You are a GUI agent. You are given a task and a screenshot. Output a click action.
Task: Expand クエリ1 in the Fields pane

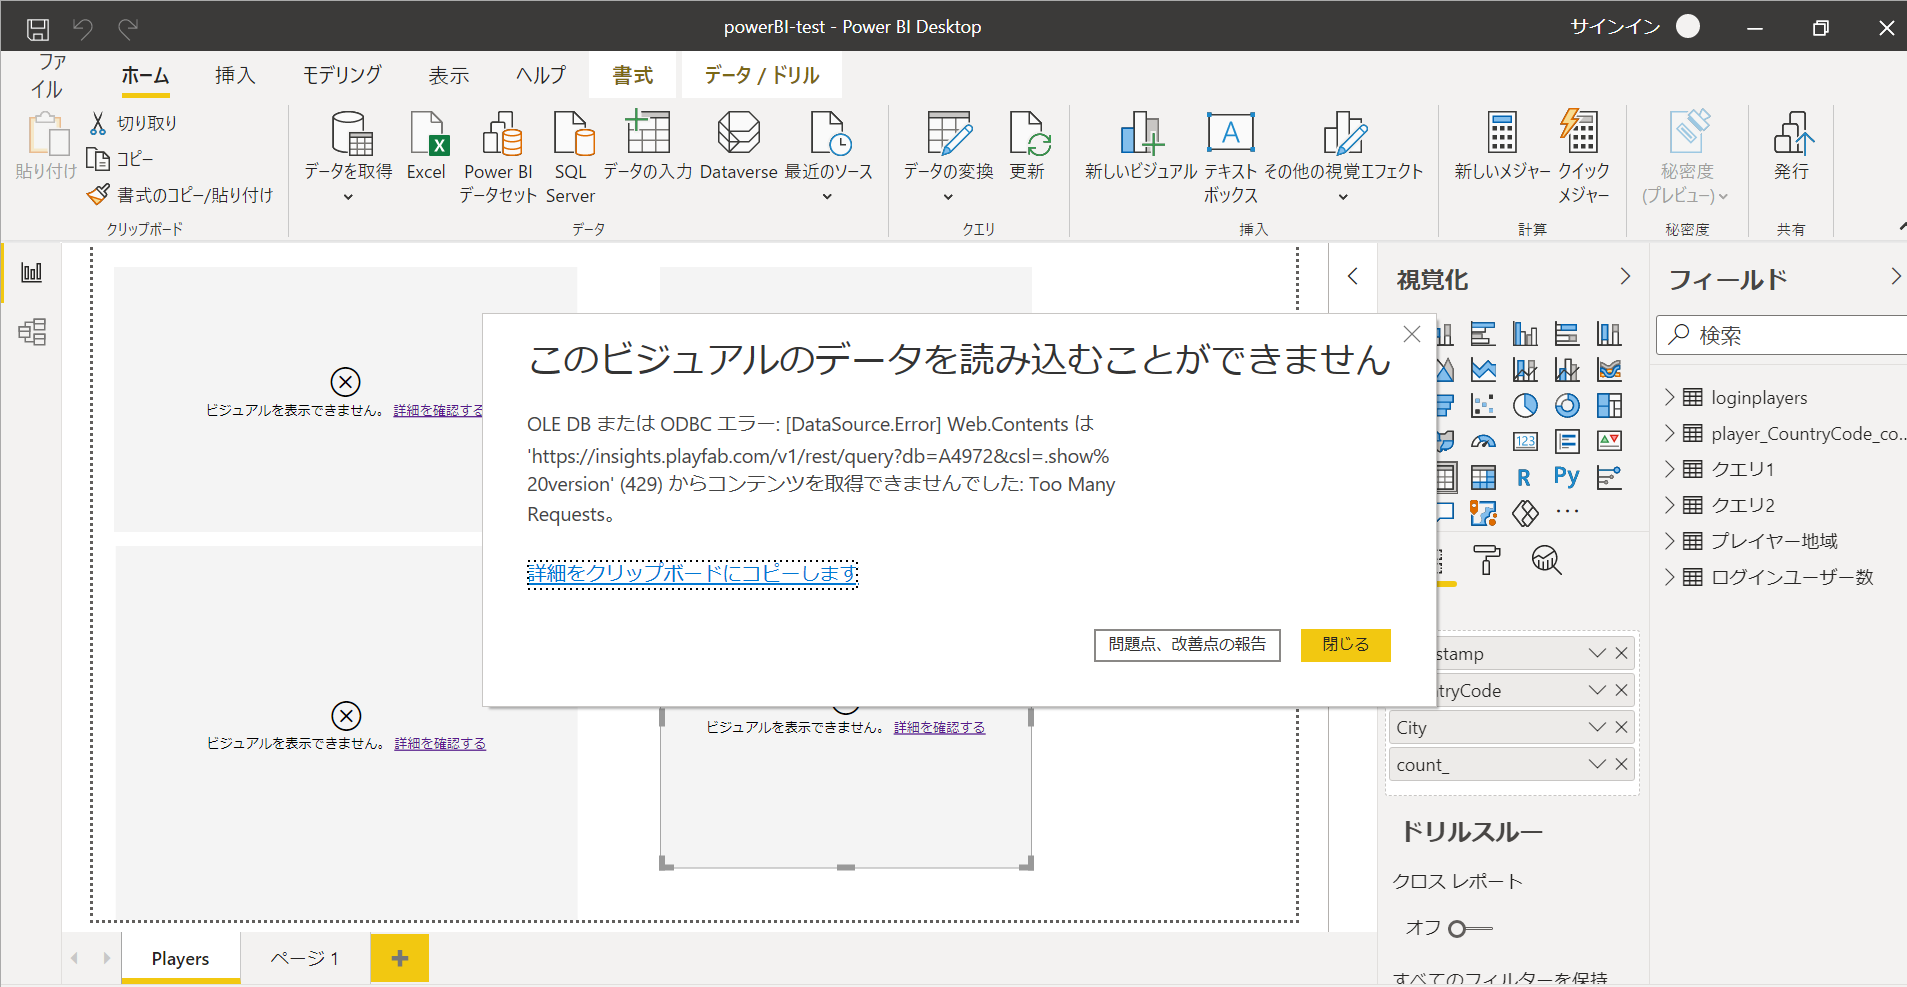(1672, 469)
